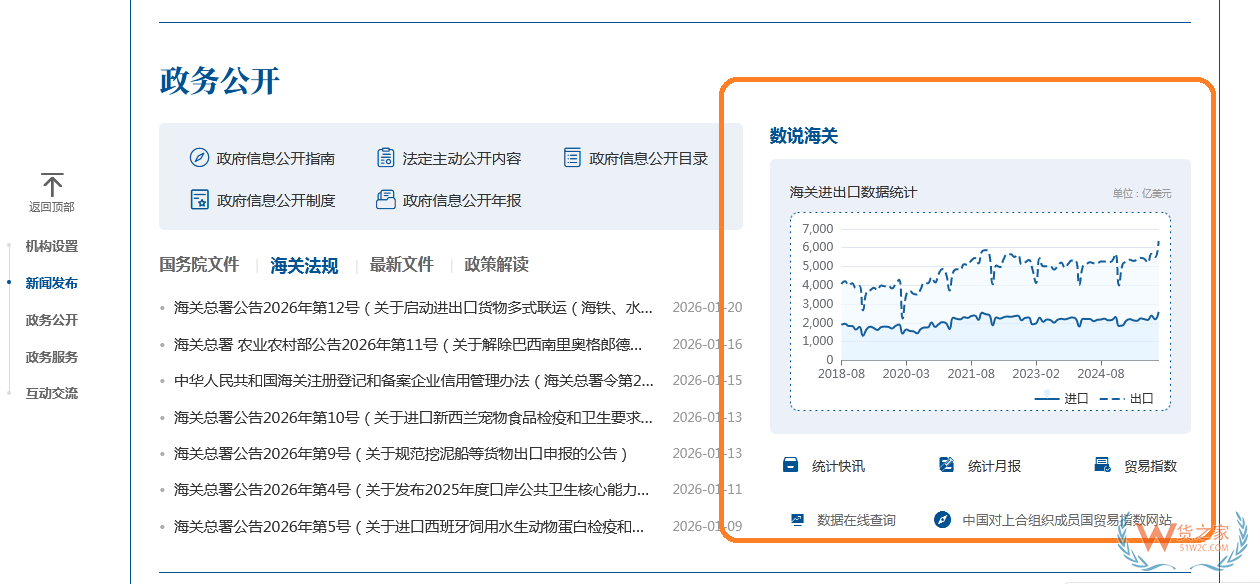Screen dimensions: 1260x584
Task: Select 政务服务 in the left sidebar
Action: (51, 356)
